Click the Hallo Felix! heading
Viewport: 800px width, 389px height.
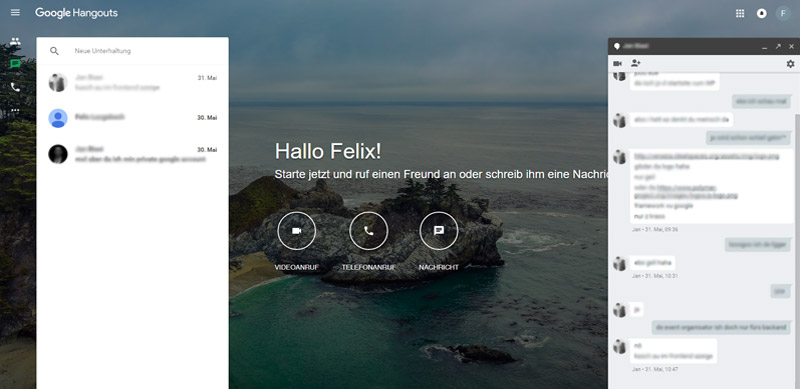[x=328, y=152]
